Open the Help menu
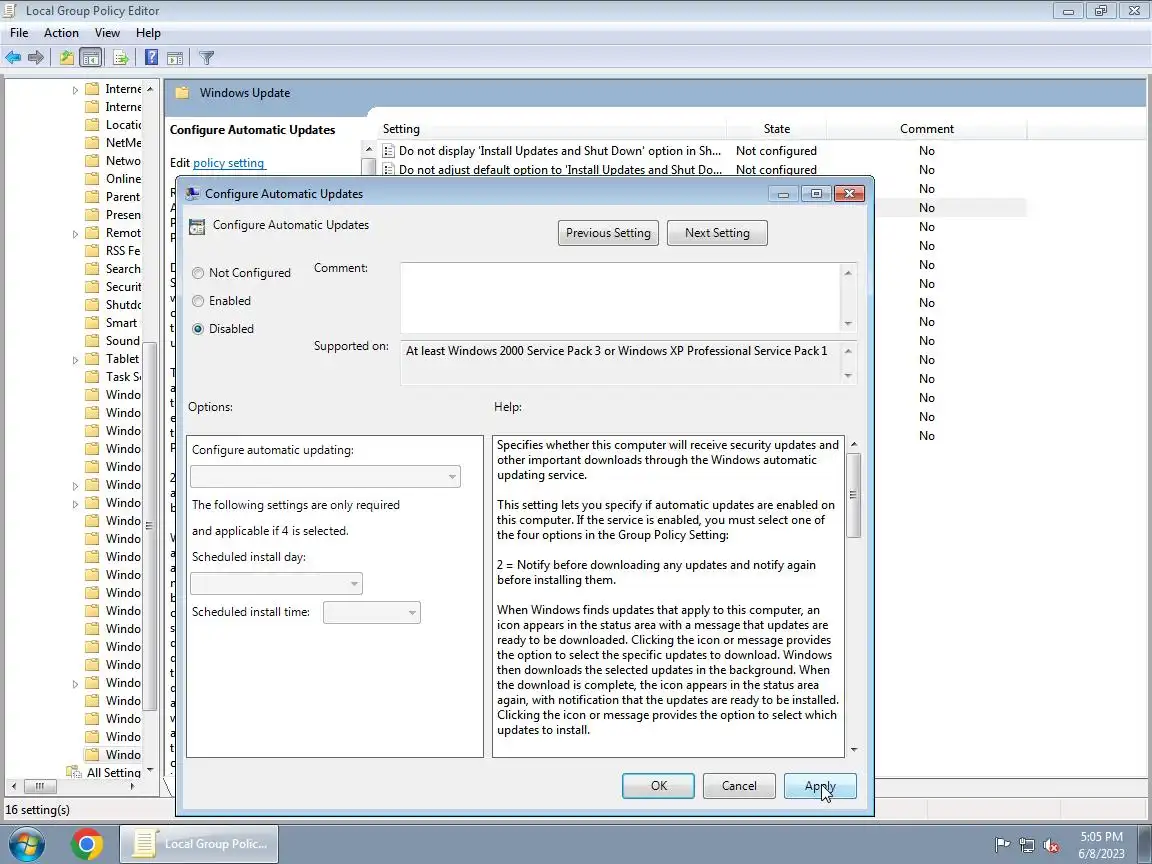Screen dimensions: 1152x864 (x=148, y=33)
